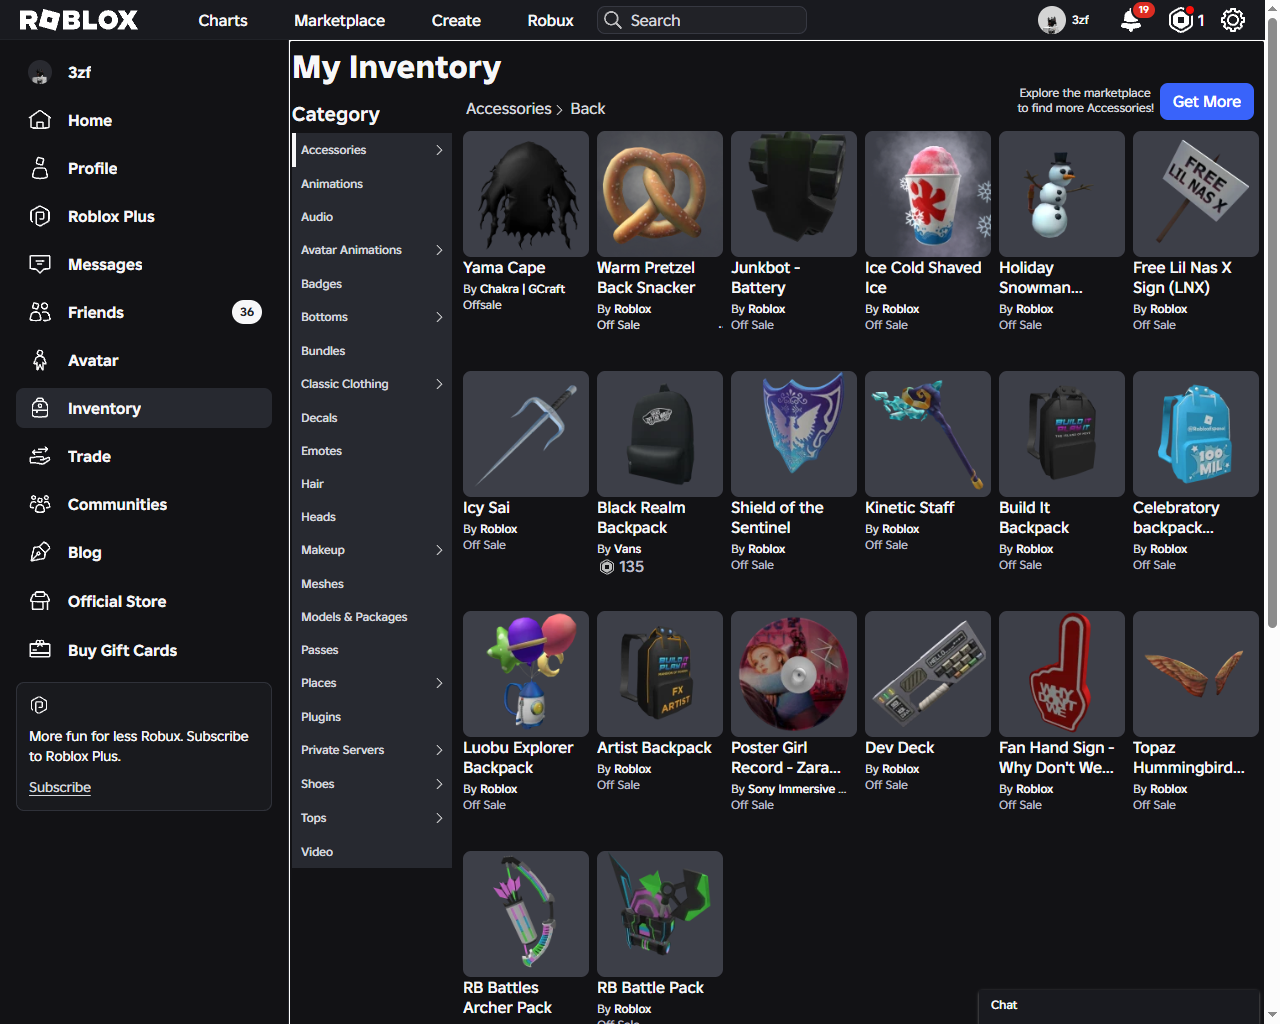Expand the Accessories category arrow

(x=439, y=150)
